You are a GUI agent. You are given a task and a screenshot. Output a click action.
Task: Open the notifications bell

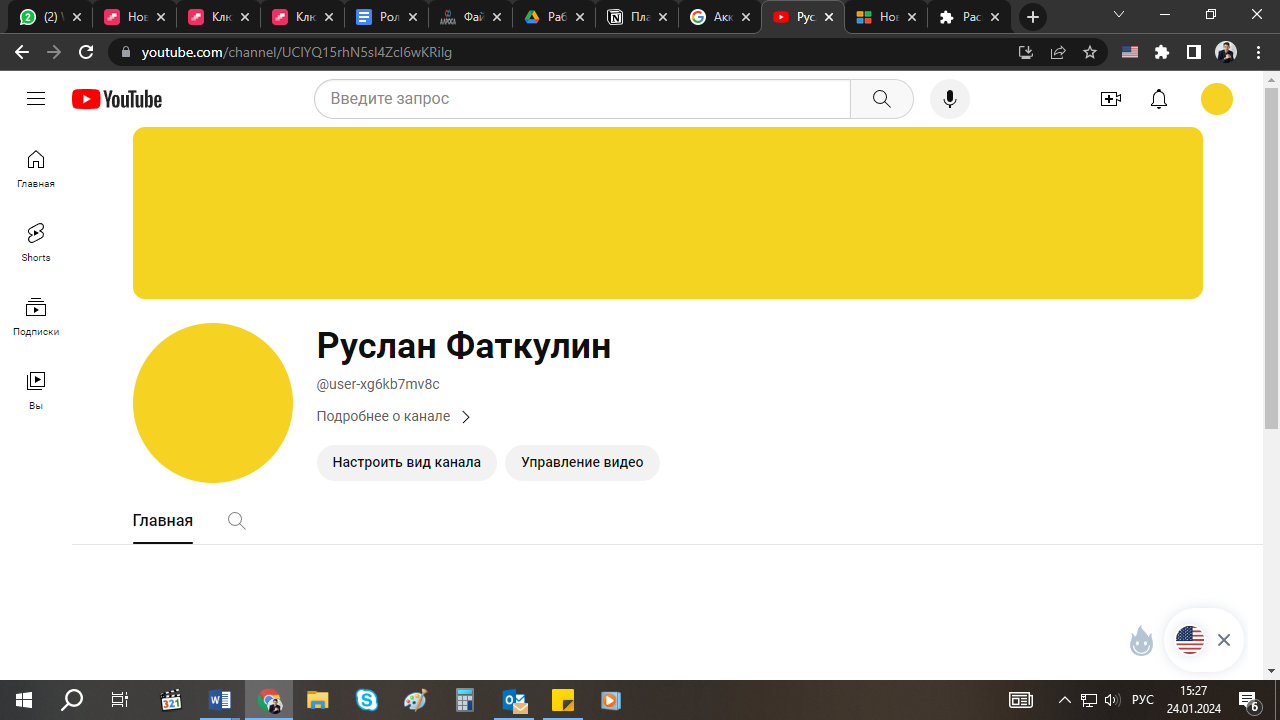(x=1159, y=99)
